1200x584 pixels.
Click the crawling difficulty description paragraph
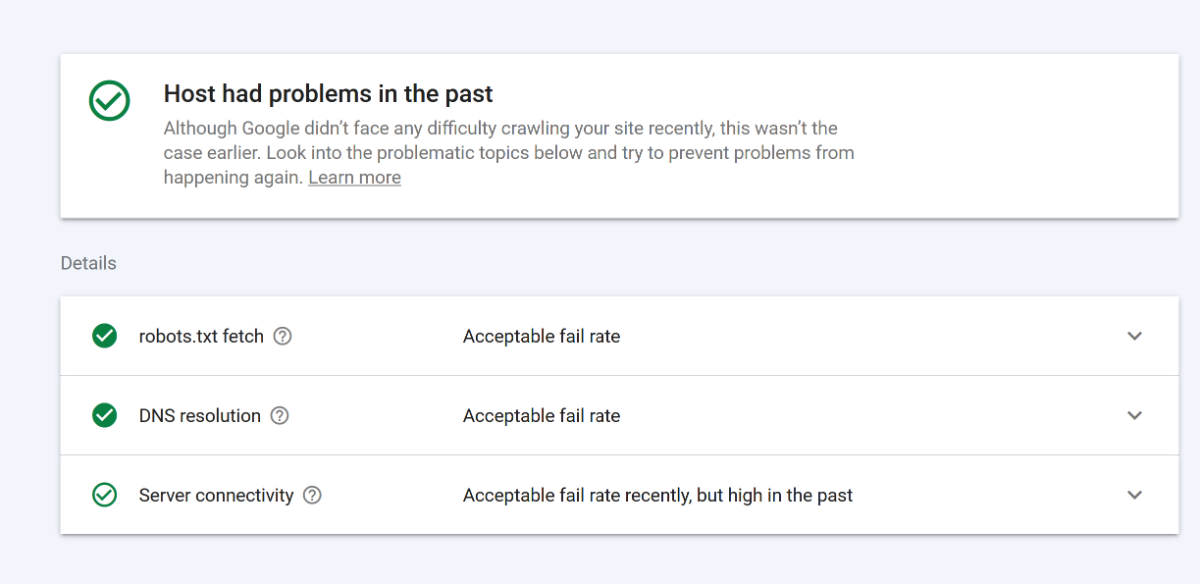tap(508, 153)
